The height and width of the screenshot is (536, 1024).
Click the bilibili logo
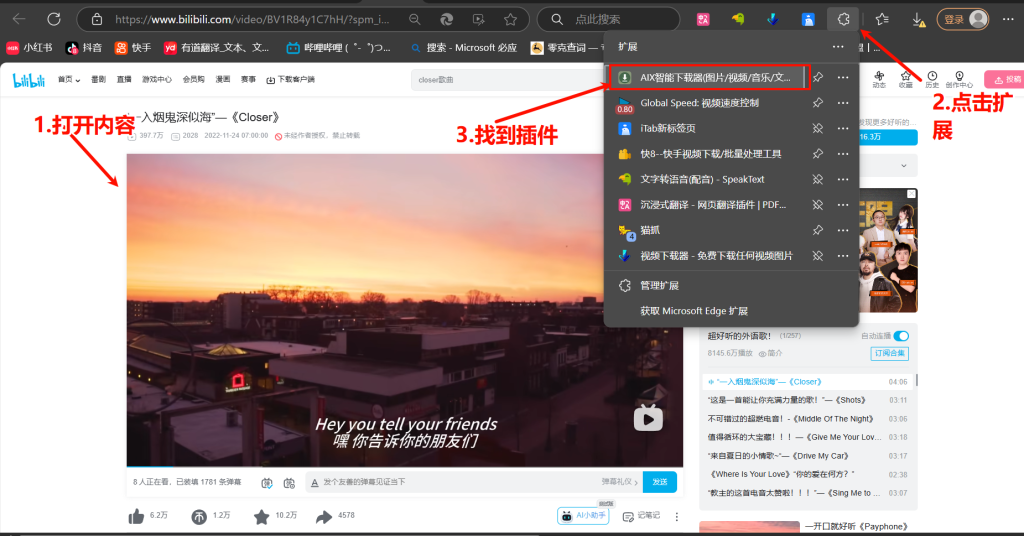[x=31, y=79]
